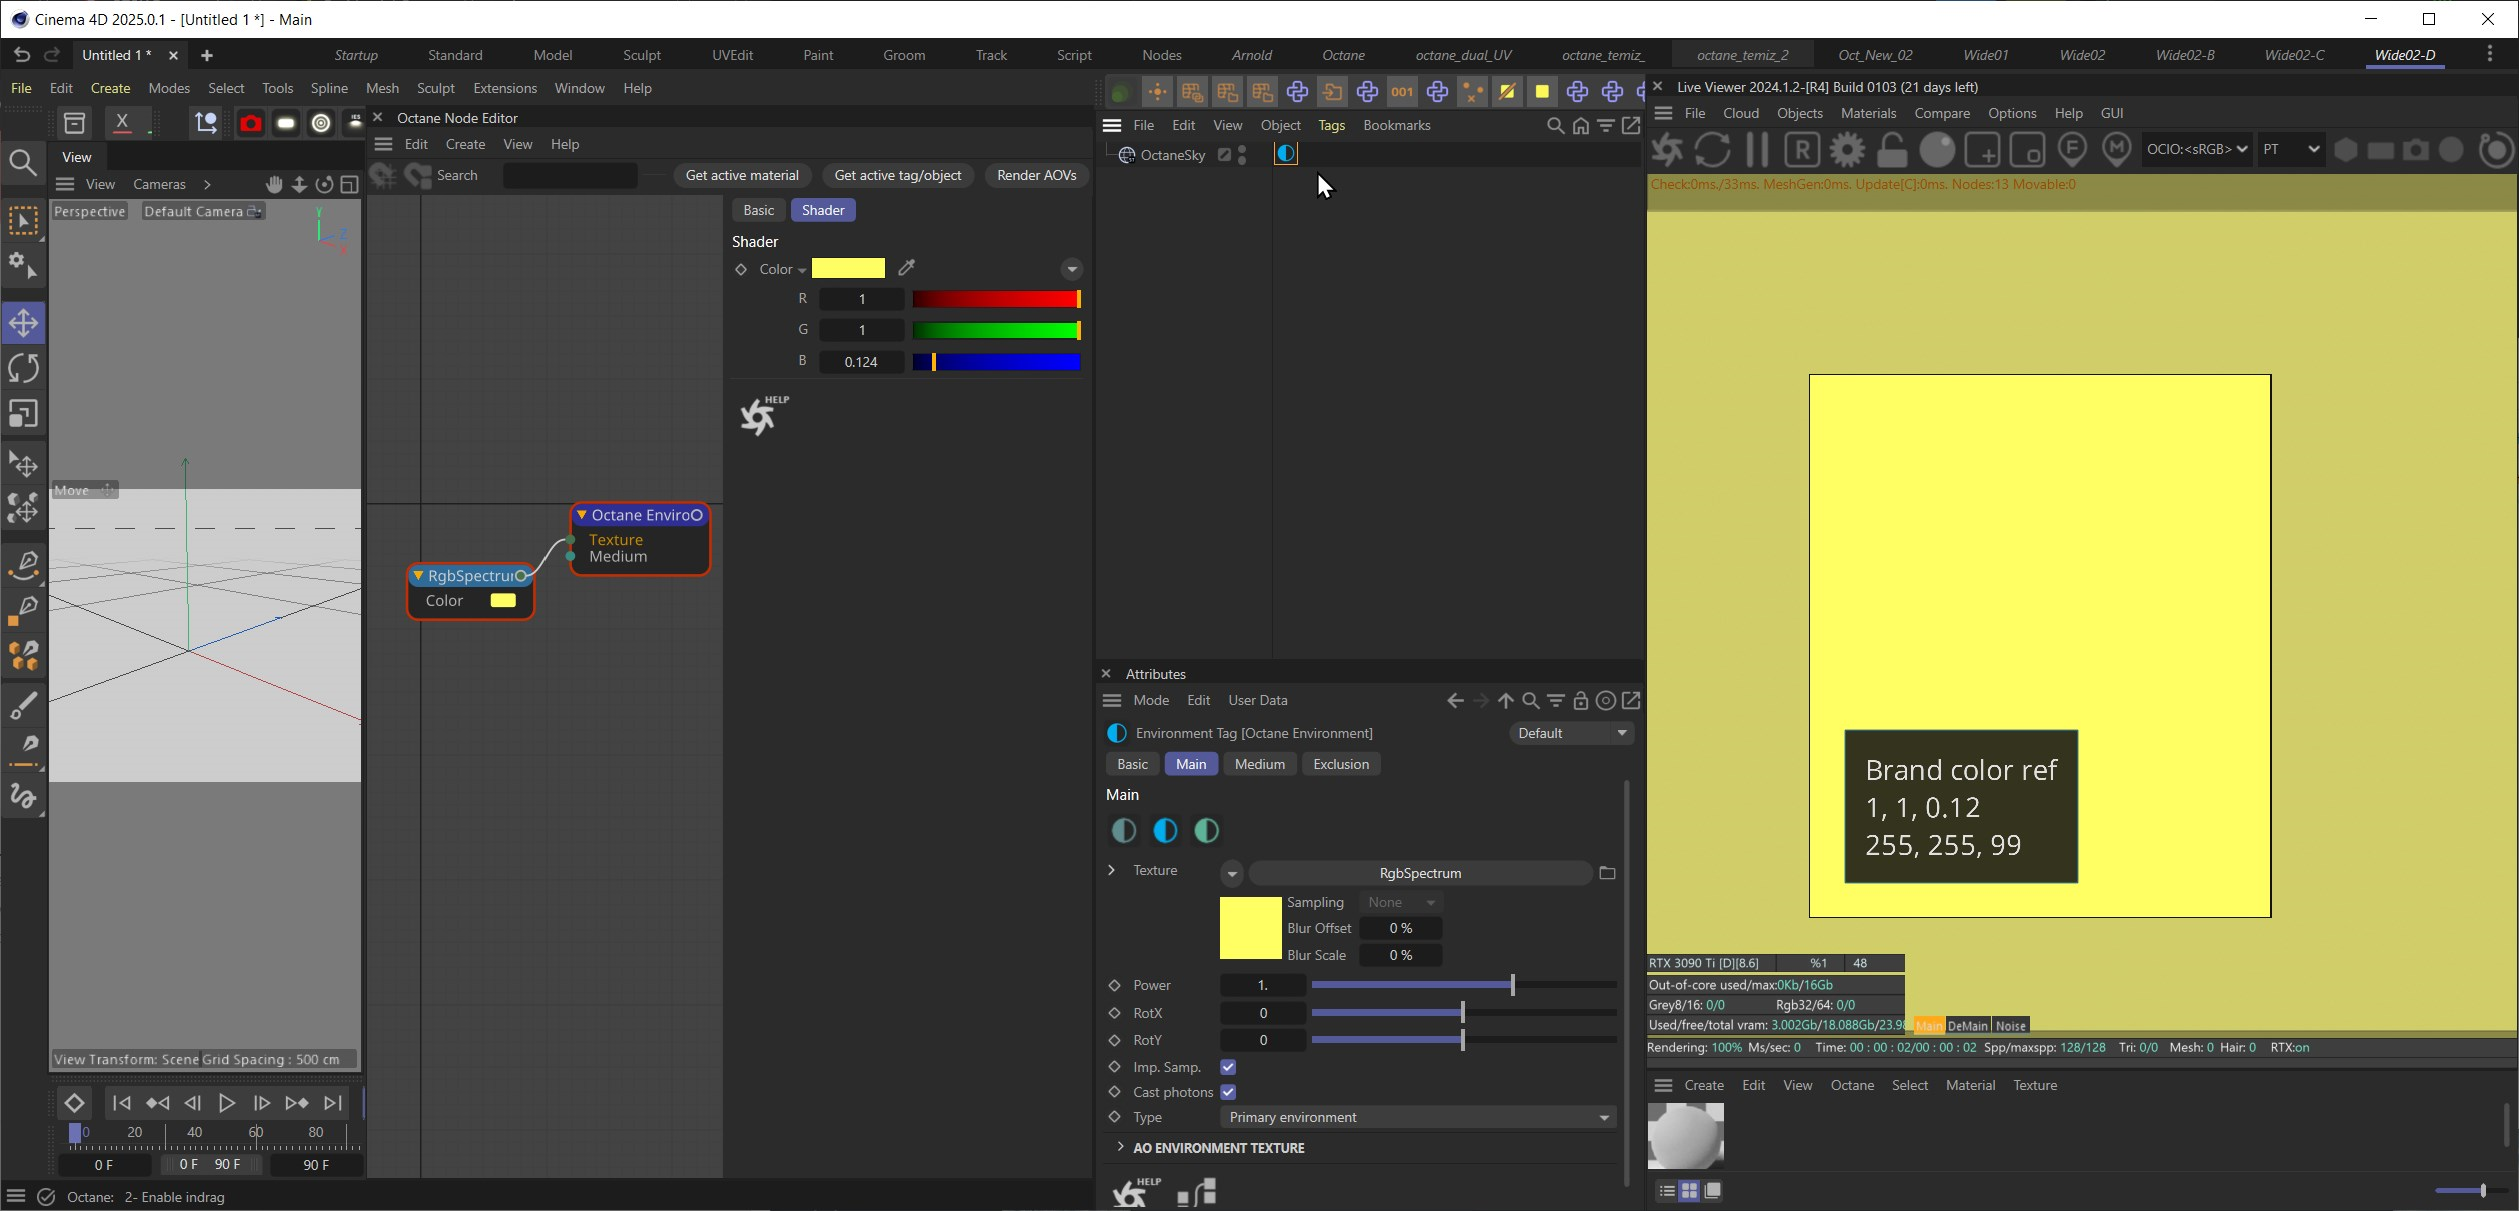Select the Scale tool icon
This screenshot has height=1211, width=2519.
(24, 413)
